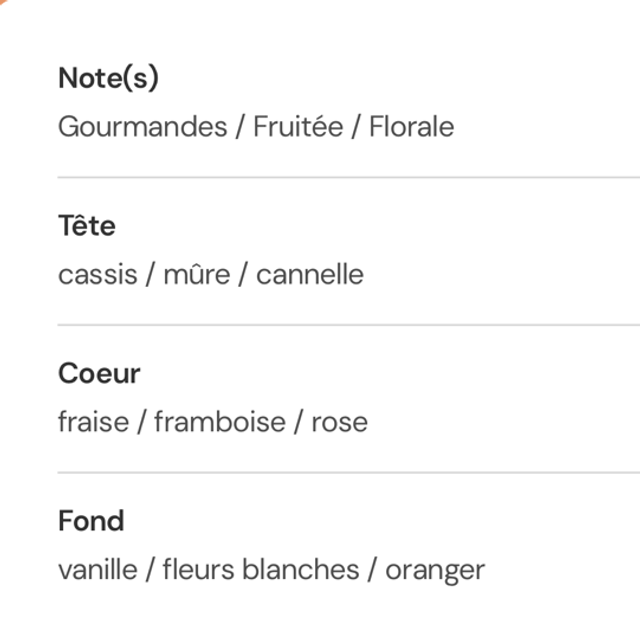Click the word framboise
The height and width of the screenshot is (640, 640).
[x=219, y=422]
